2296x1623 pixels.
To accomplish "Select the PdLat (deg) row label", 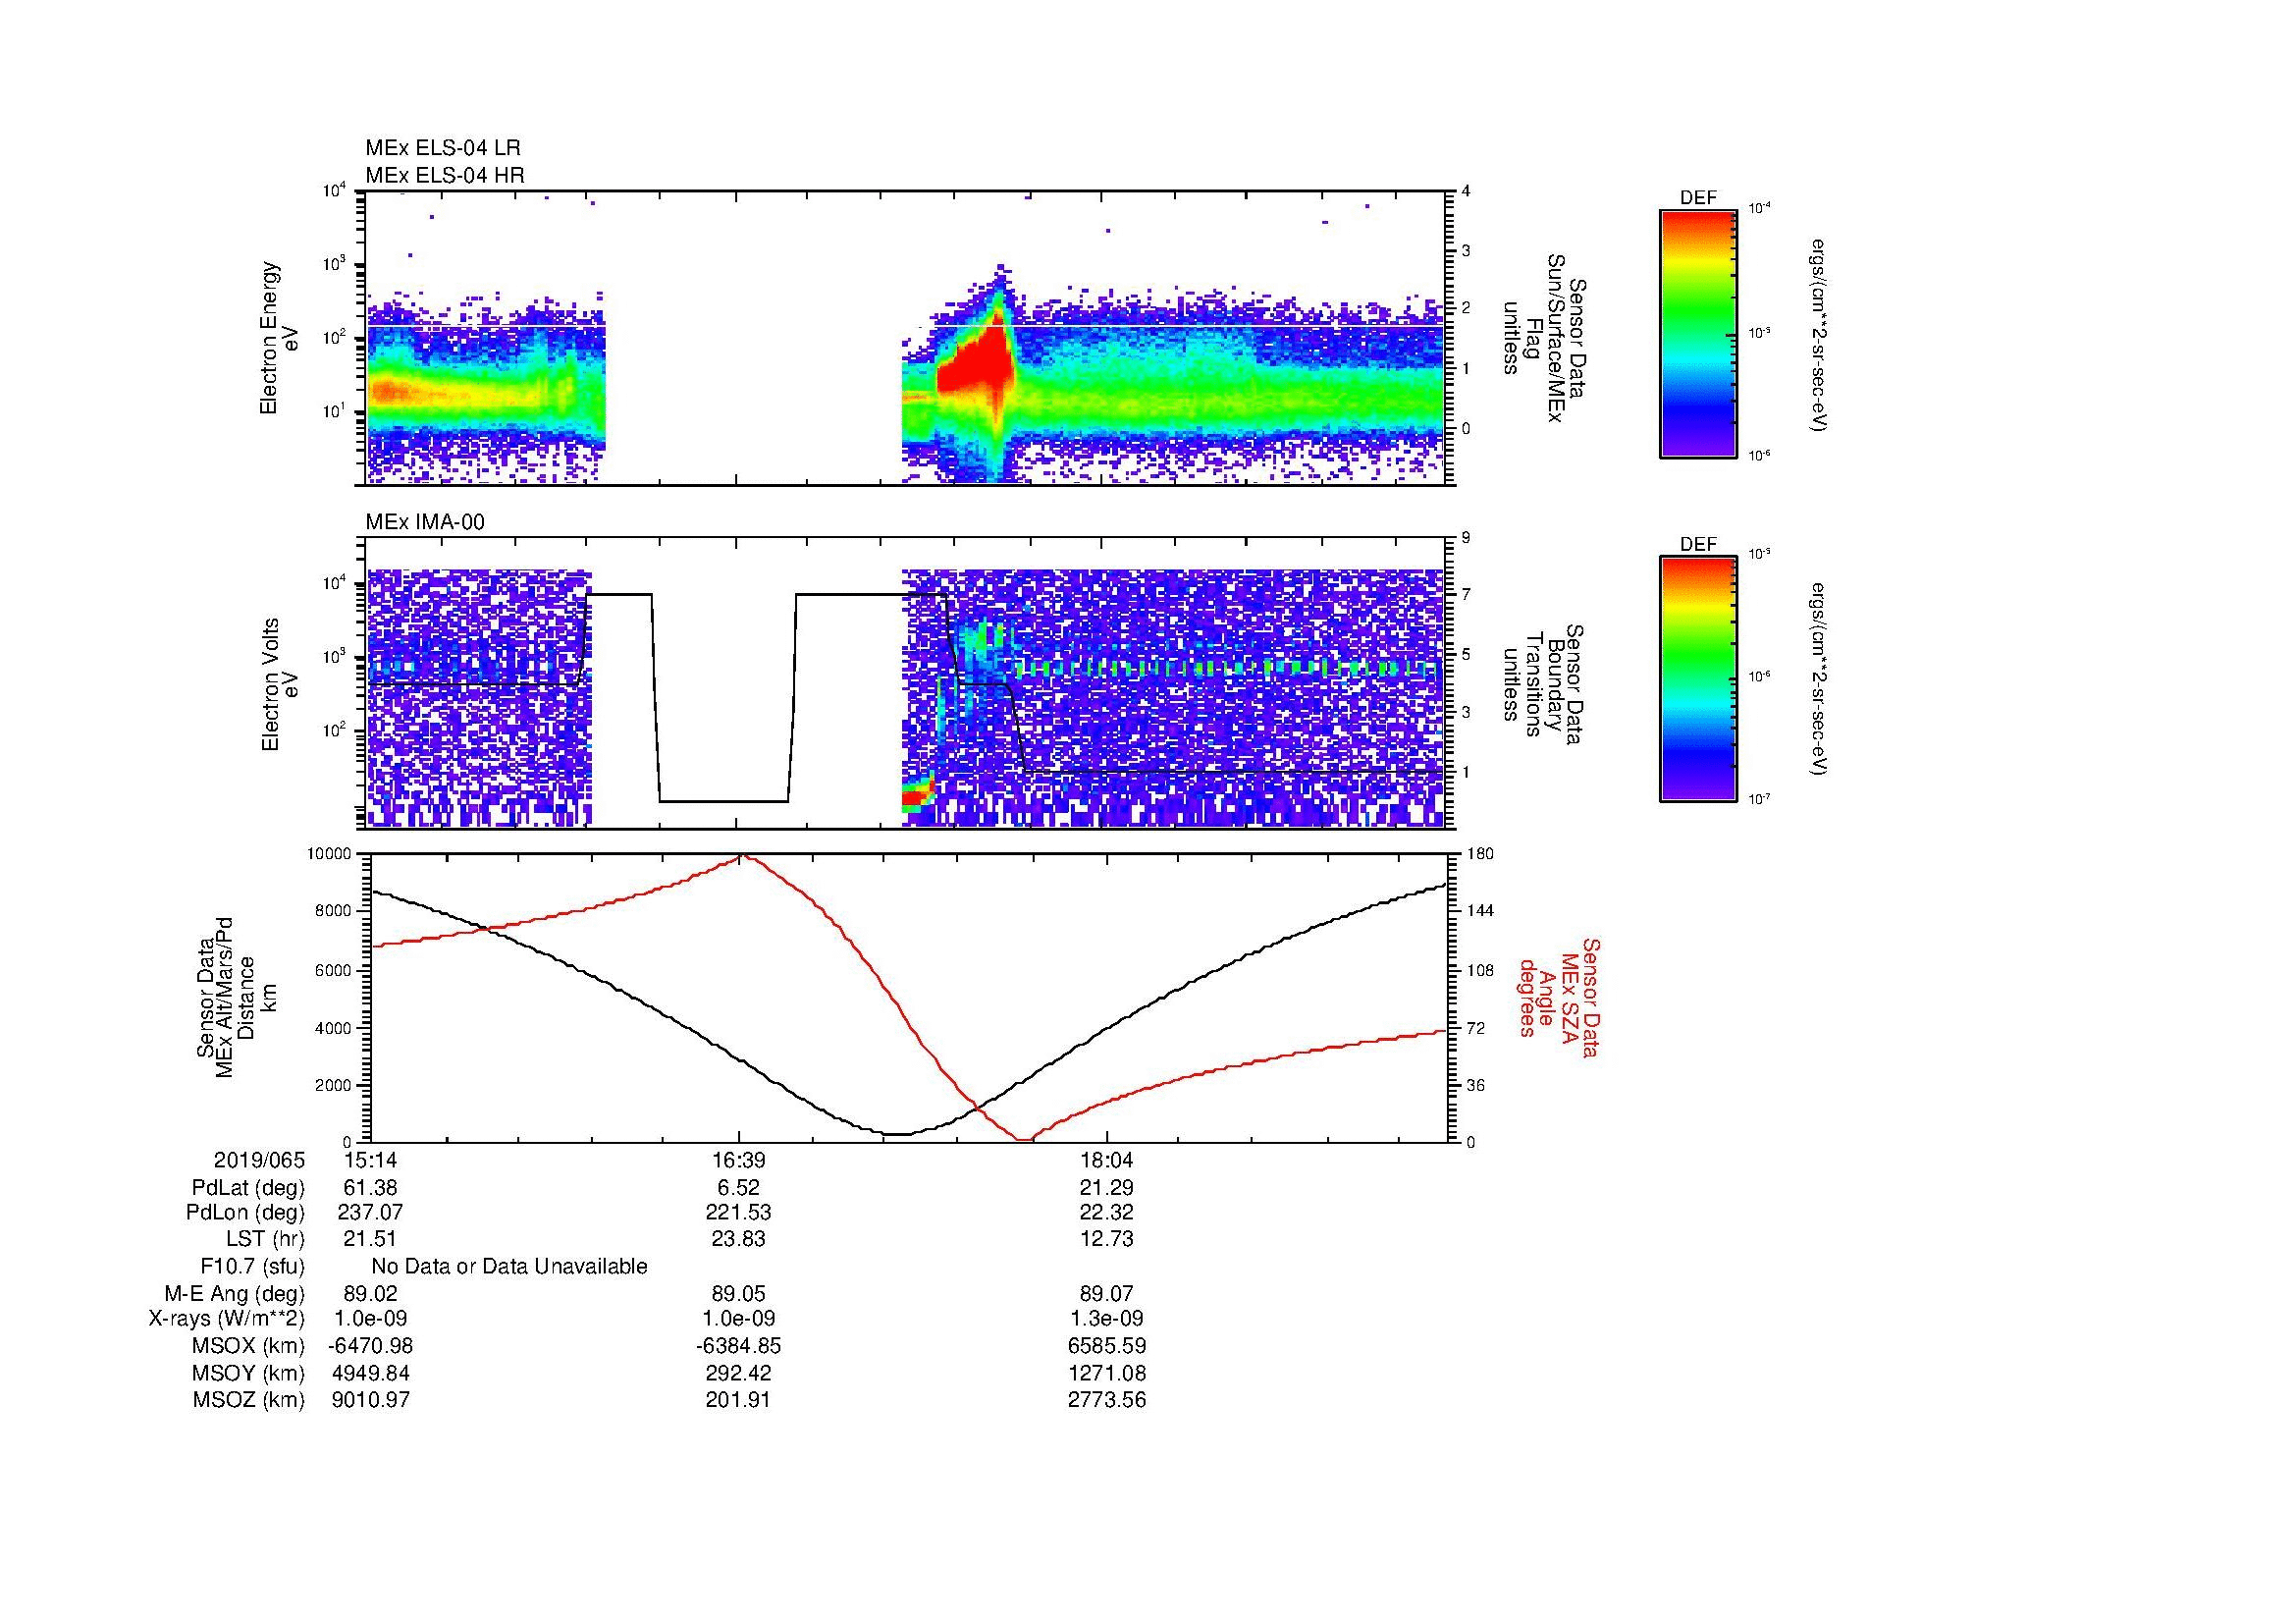I will click(248, 1188).
